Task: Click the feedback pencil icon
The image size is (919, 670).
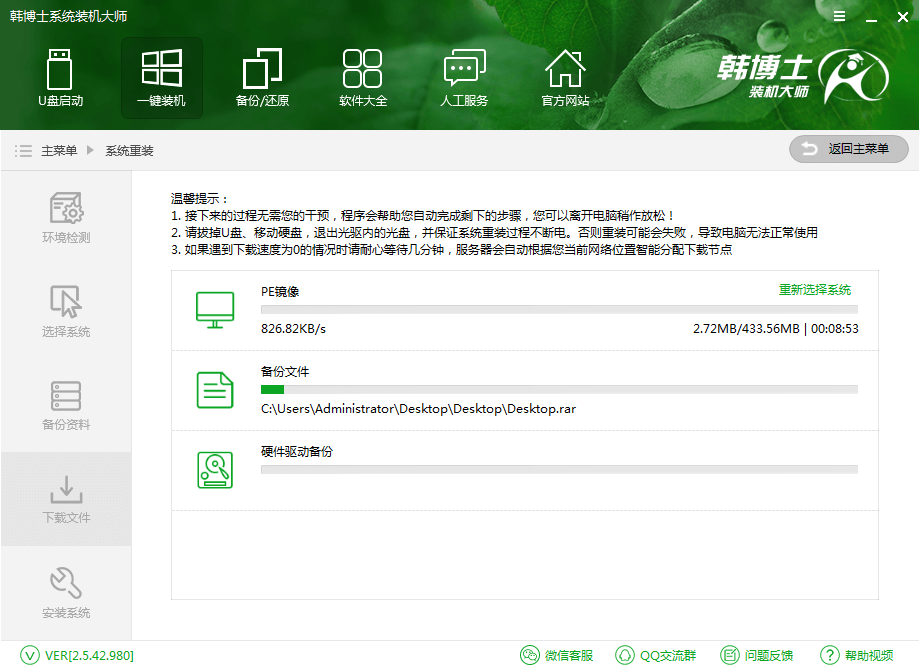Action: click(x=730, y=655)
